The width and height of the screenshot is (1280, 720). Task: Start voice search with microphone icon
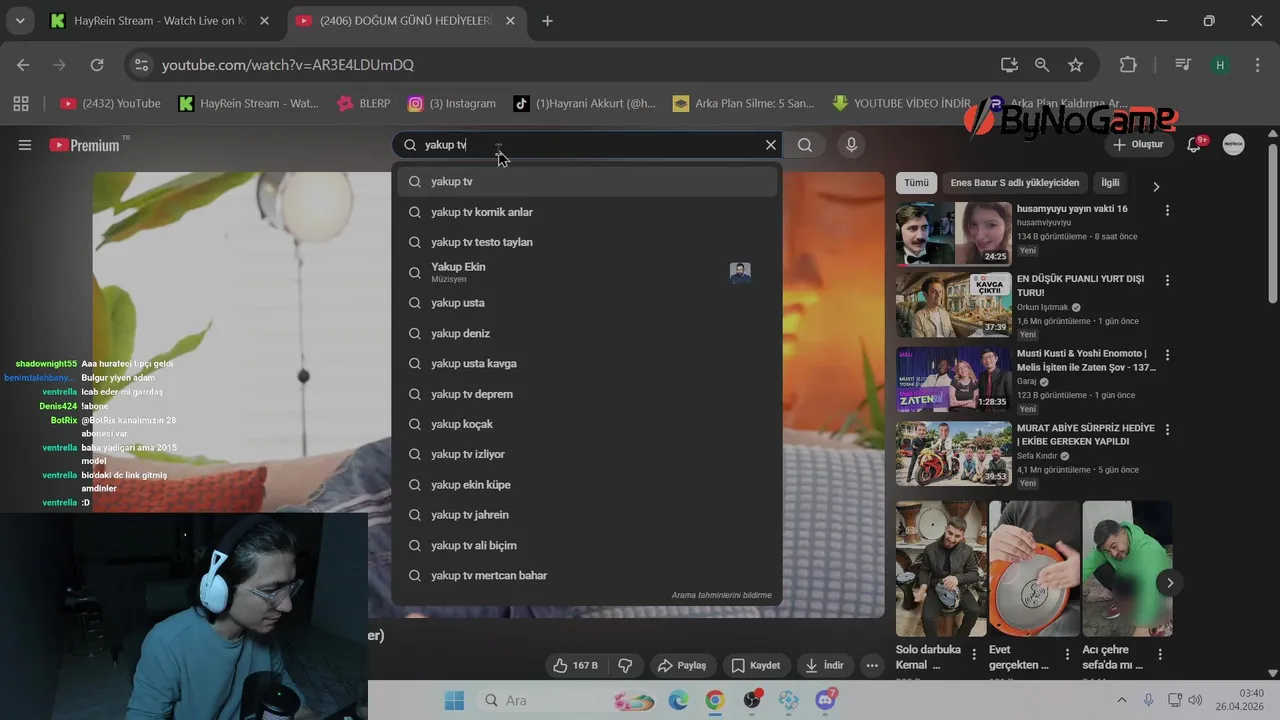point(851,145)
